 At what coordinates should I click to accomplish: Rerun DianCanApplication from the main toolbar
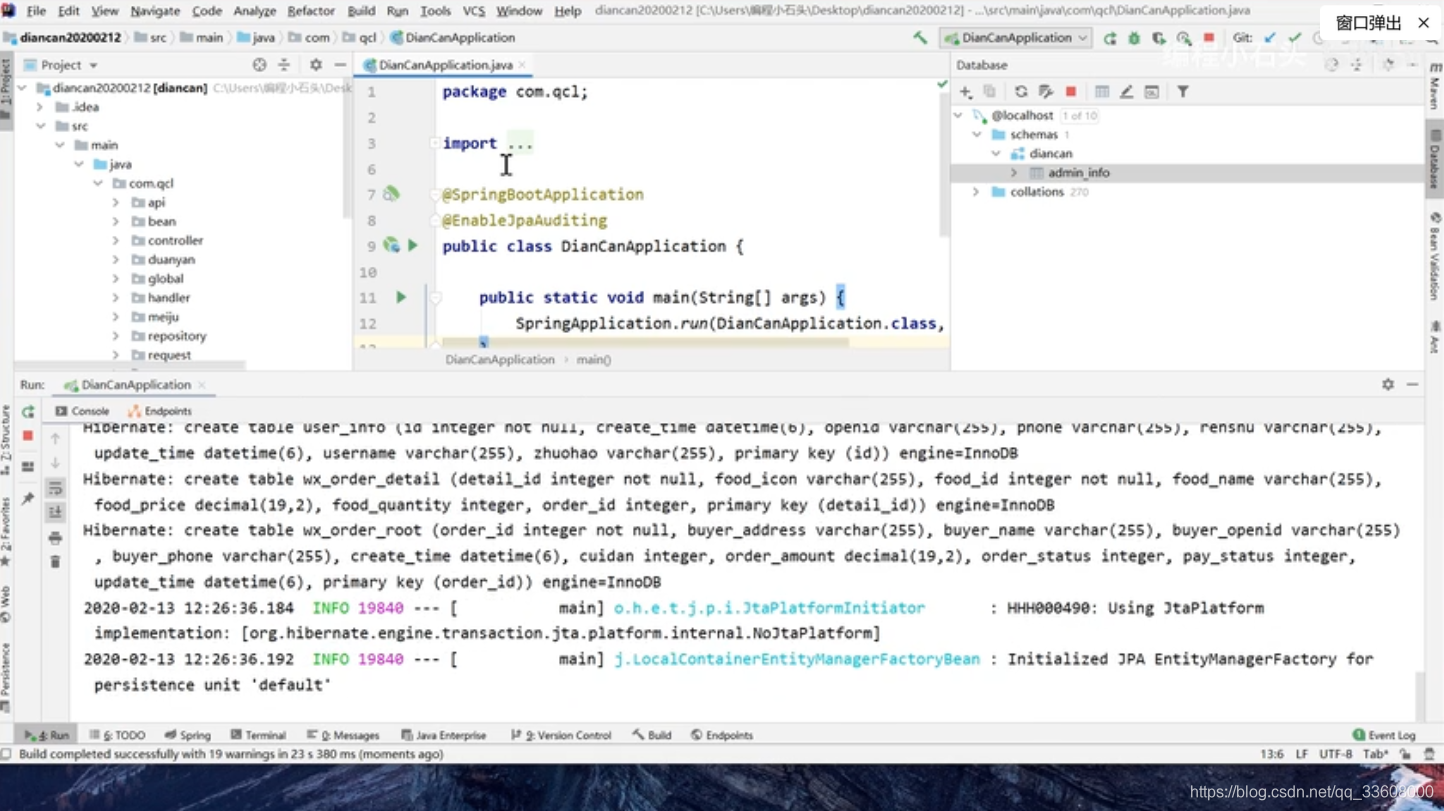pos(1110,38)
